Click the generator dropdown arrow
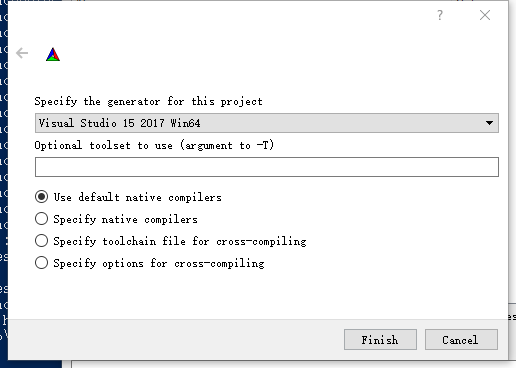The width and height of the screenshot is (516, 368). point(489,123)
